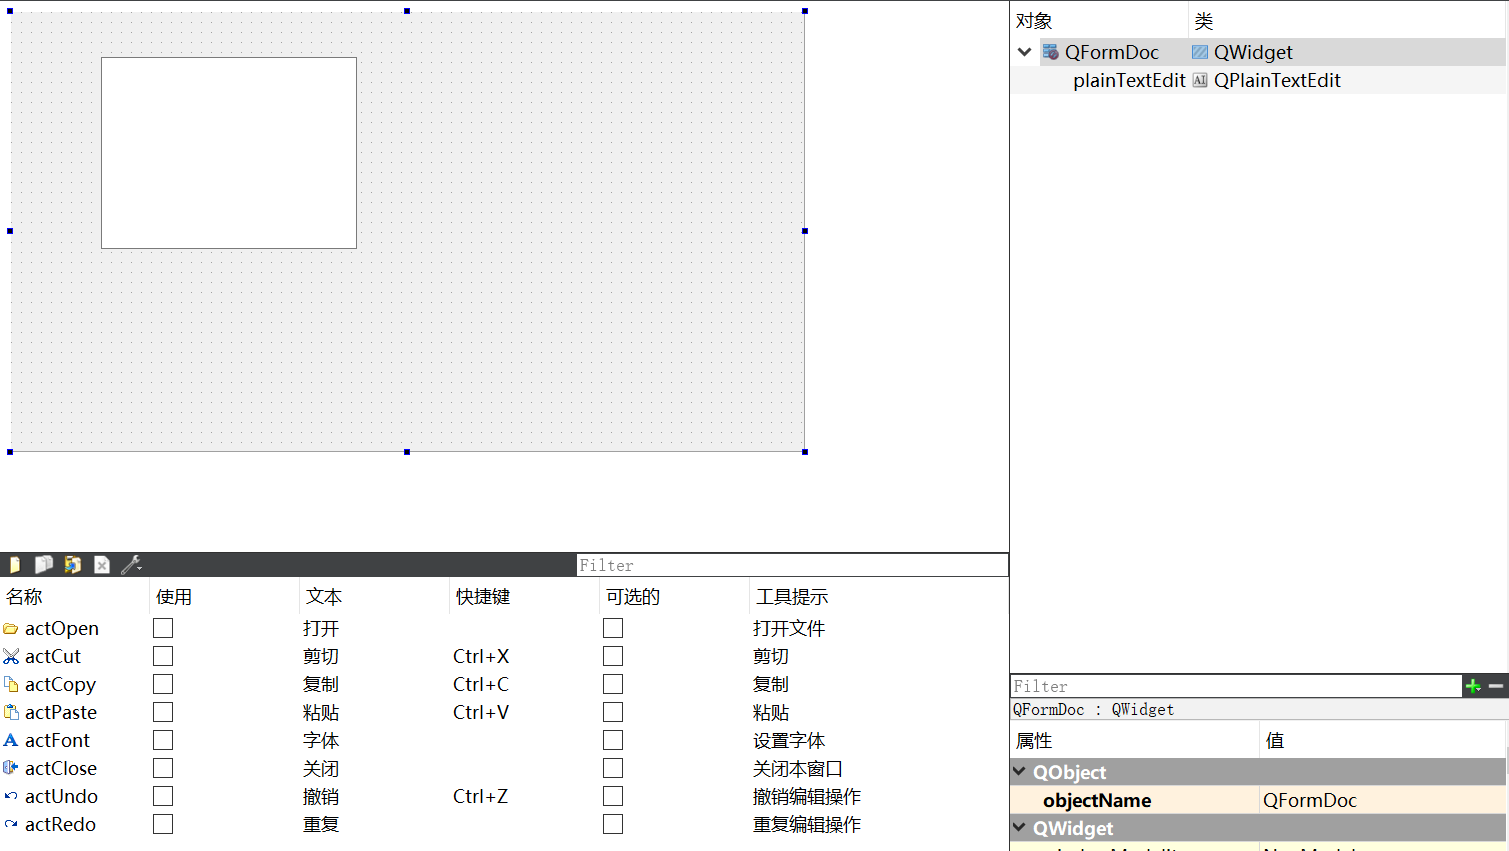This screenshot has width=1509, height=851.
Task: Click the Ctrl+V shortcut cell
Action: tap(481, 713)
